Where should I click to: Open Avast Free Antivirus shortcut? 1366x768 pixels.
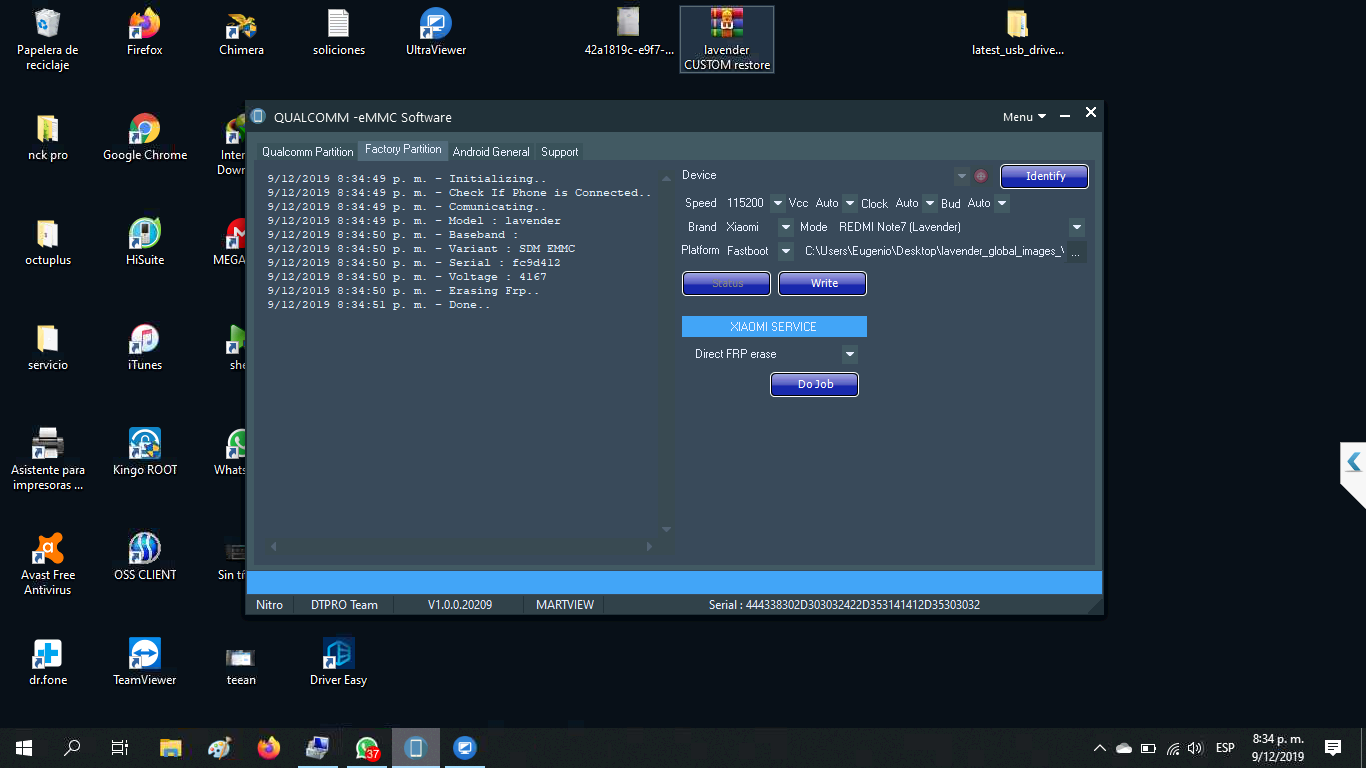click(x=47, y=564)
